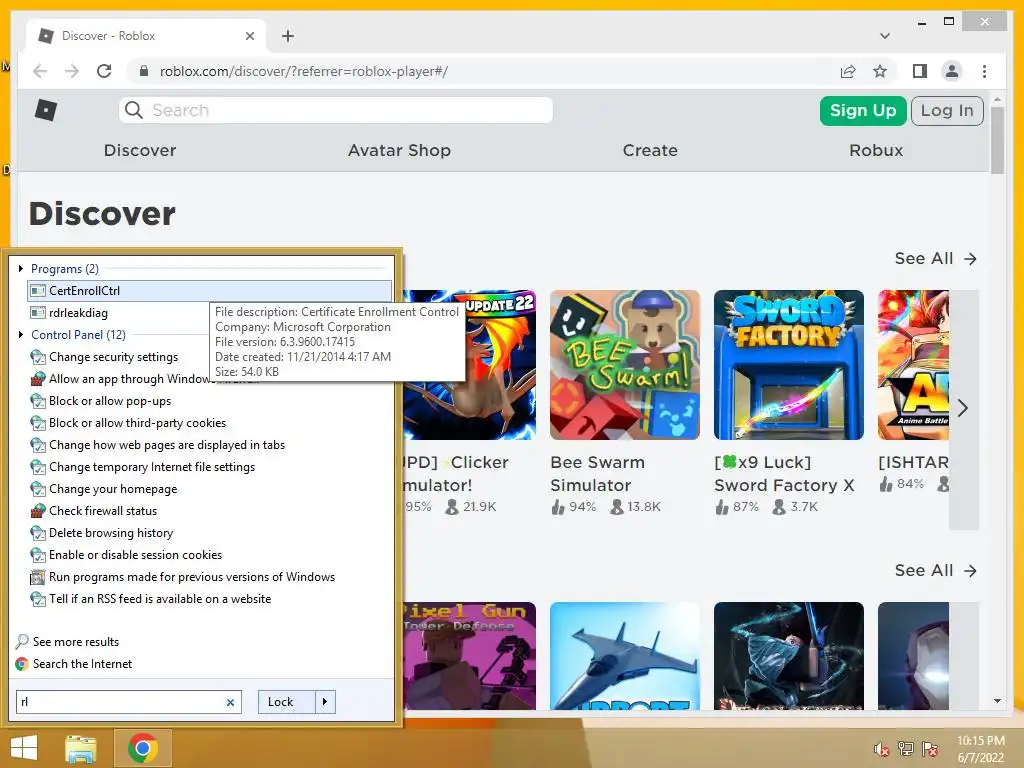Screen dimensions: 1024x768
Task: Click the Bee Swarm Simulator title
Action: point(598,473)
